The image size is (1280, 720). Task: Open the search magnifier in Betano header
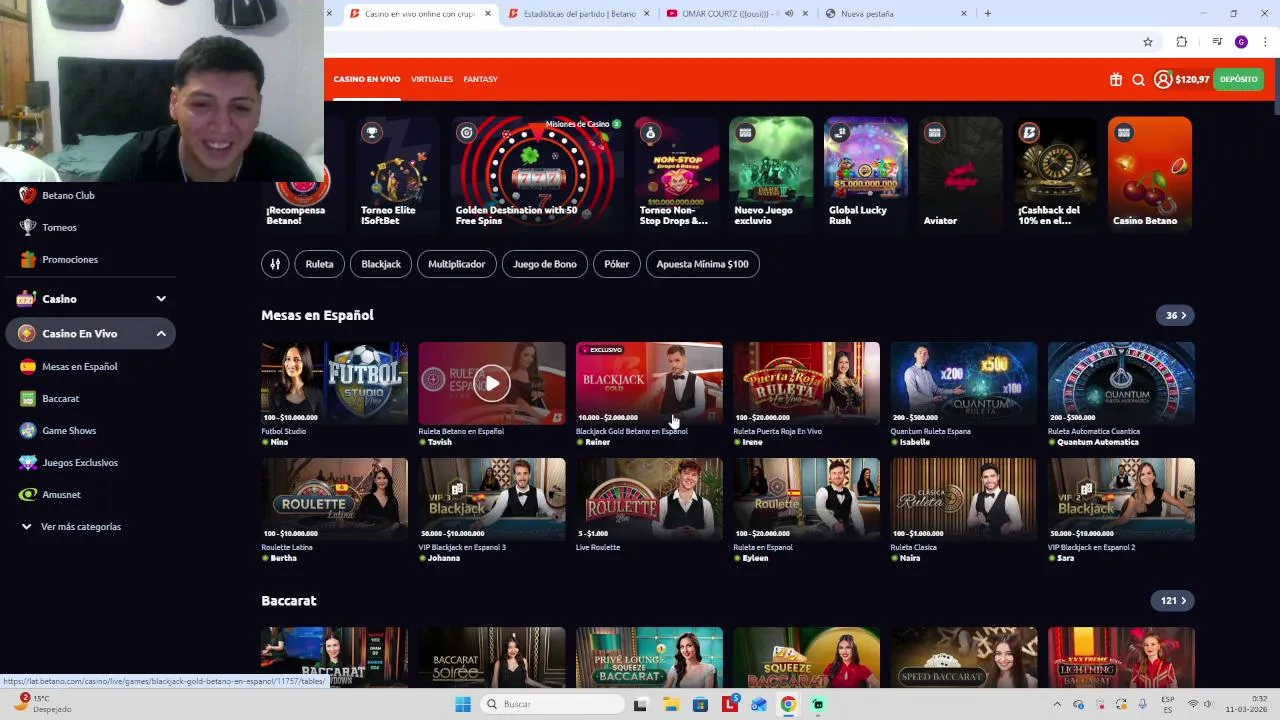tap(1138, 79)
